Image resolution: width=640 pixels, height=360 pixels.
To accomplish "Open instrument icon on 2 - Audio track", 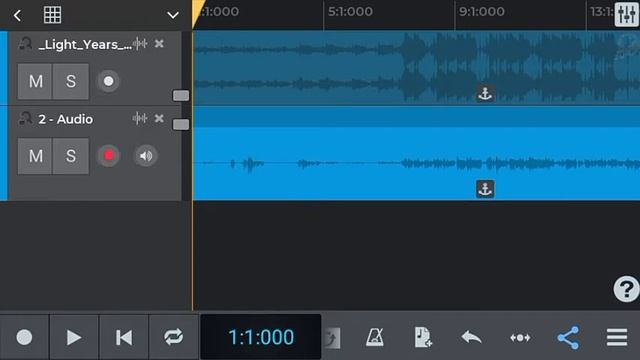I will click(x=25, y=118).
